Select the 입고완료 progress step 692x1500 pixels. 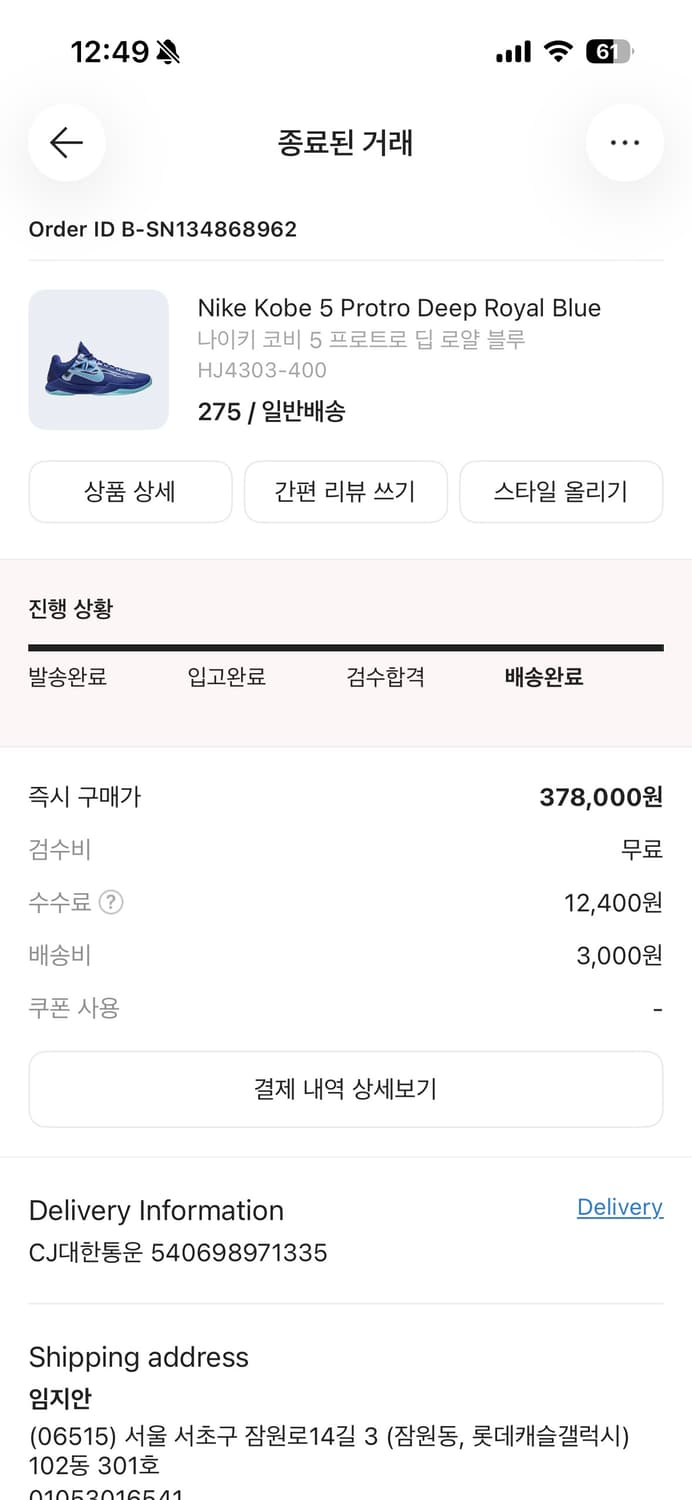tap(227, 677)
